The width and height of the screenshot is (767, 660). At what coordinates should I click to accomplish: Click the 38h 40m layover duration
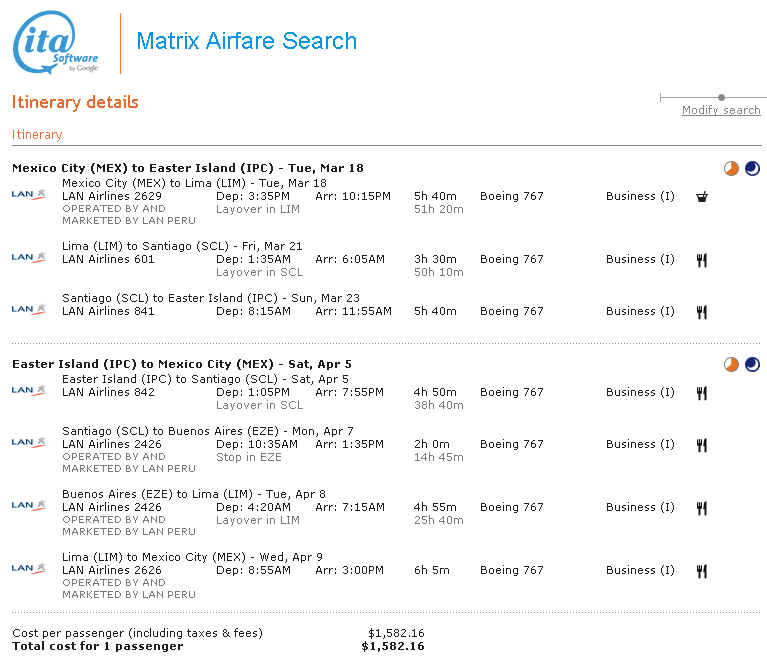coord(438,406)
